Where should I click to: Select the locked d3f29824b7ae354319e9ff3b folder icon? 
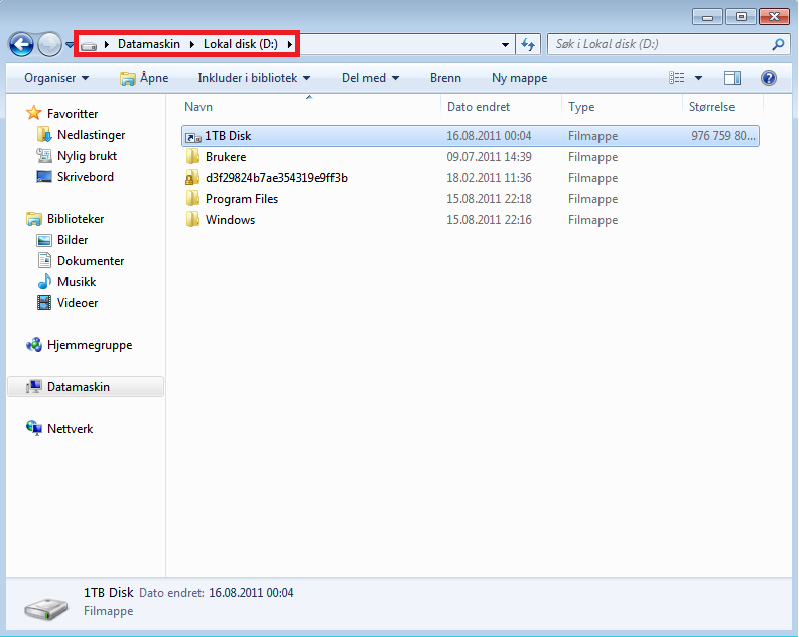(x=192, y=177)
